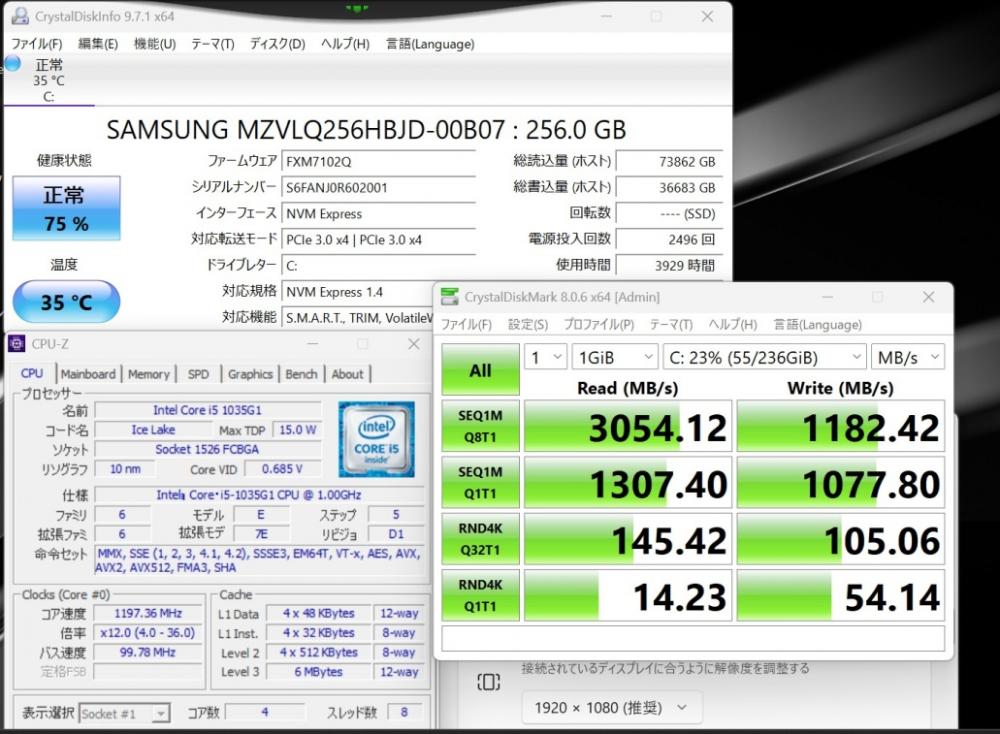Screen dimensions: 1000x734
Task: Click the Max TDP value 15.0 W
Action: coord(297,430)
